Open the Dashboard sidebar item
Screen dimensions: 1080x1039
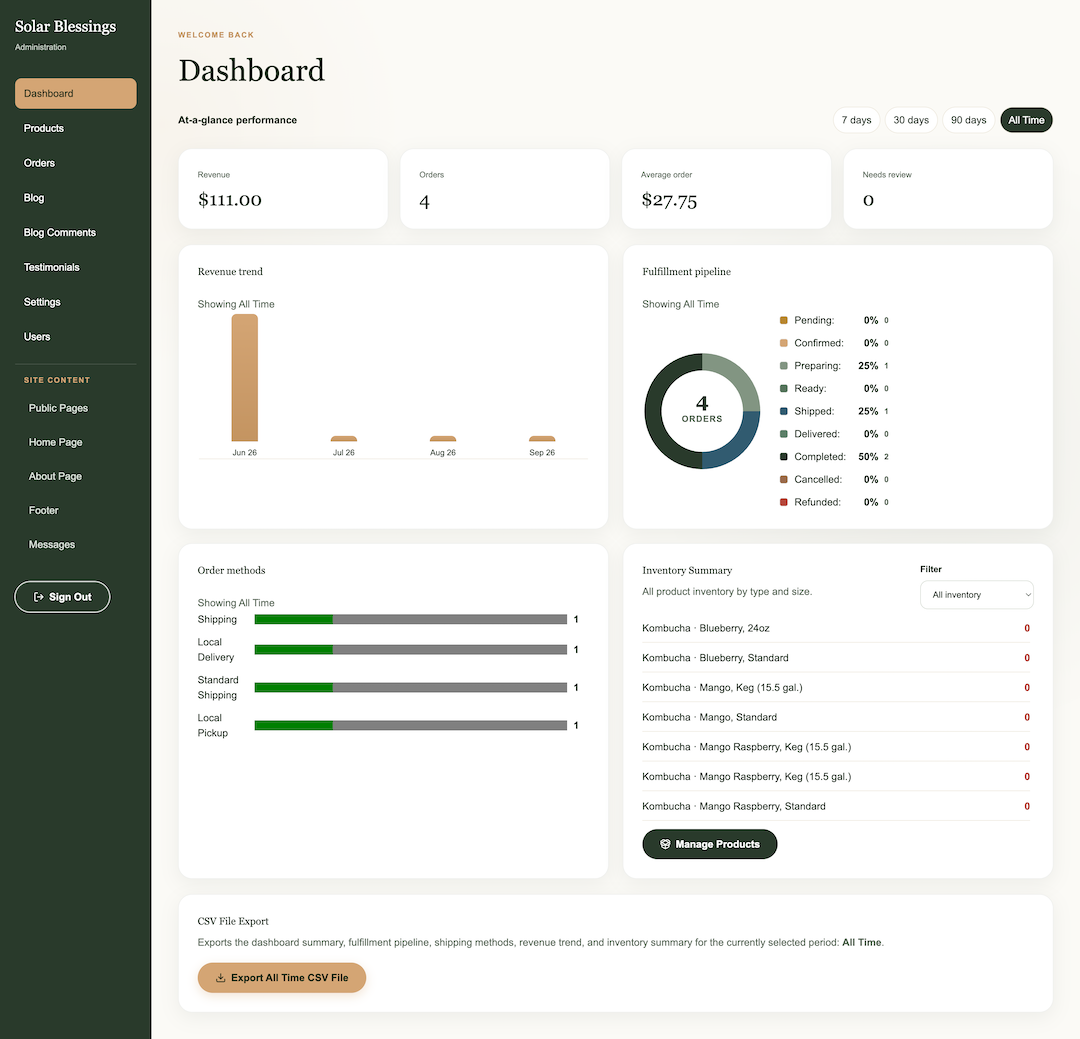(x=76, y=94)
